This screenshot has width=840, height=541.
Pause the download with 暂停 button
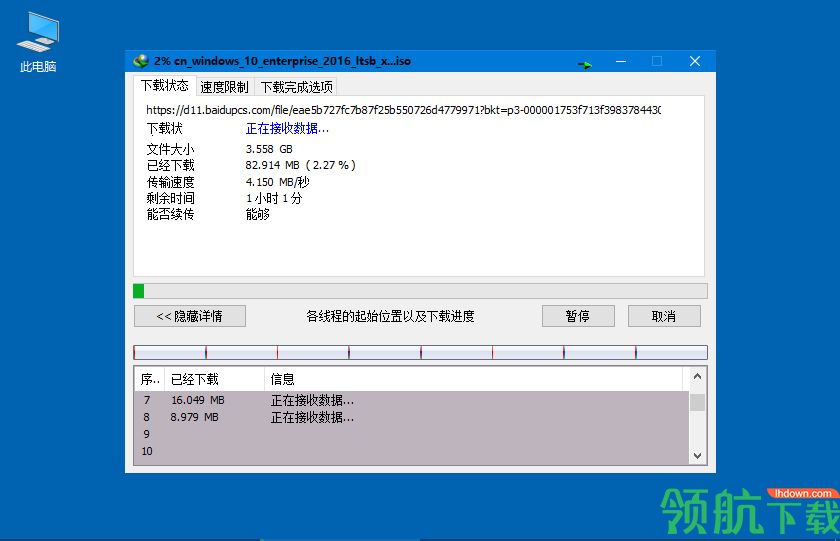[x=578, y=316]
